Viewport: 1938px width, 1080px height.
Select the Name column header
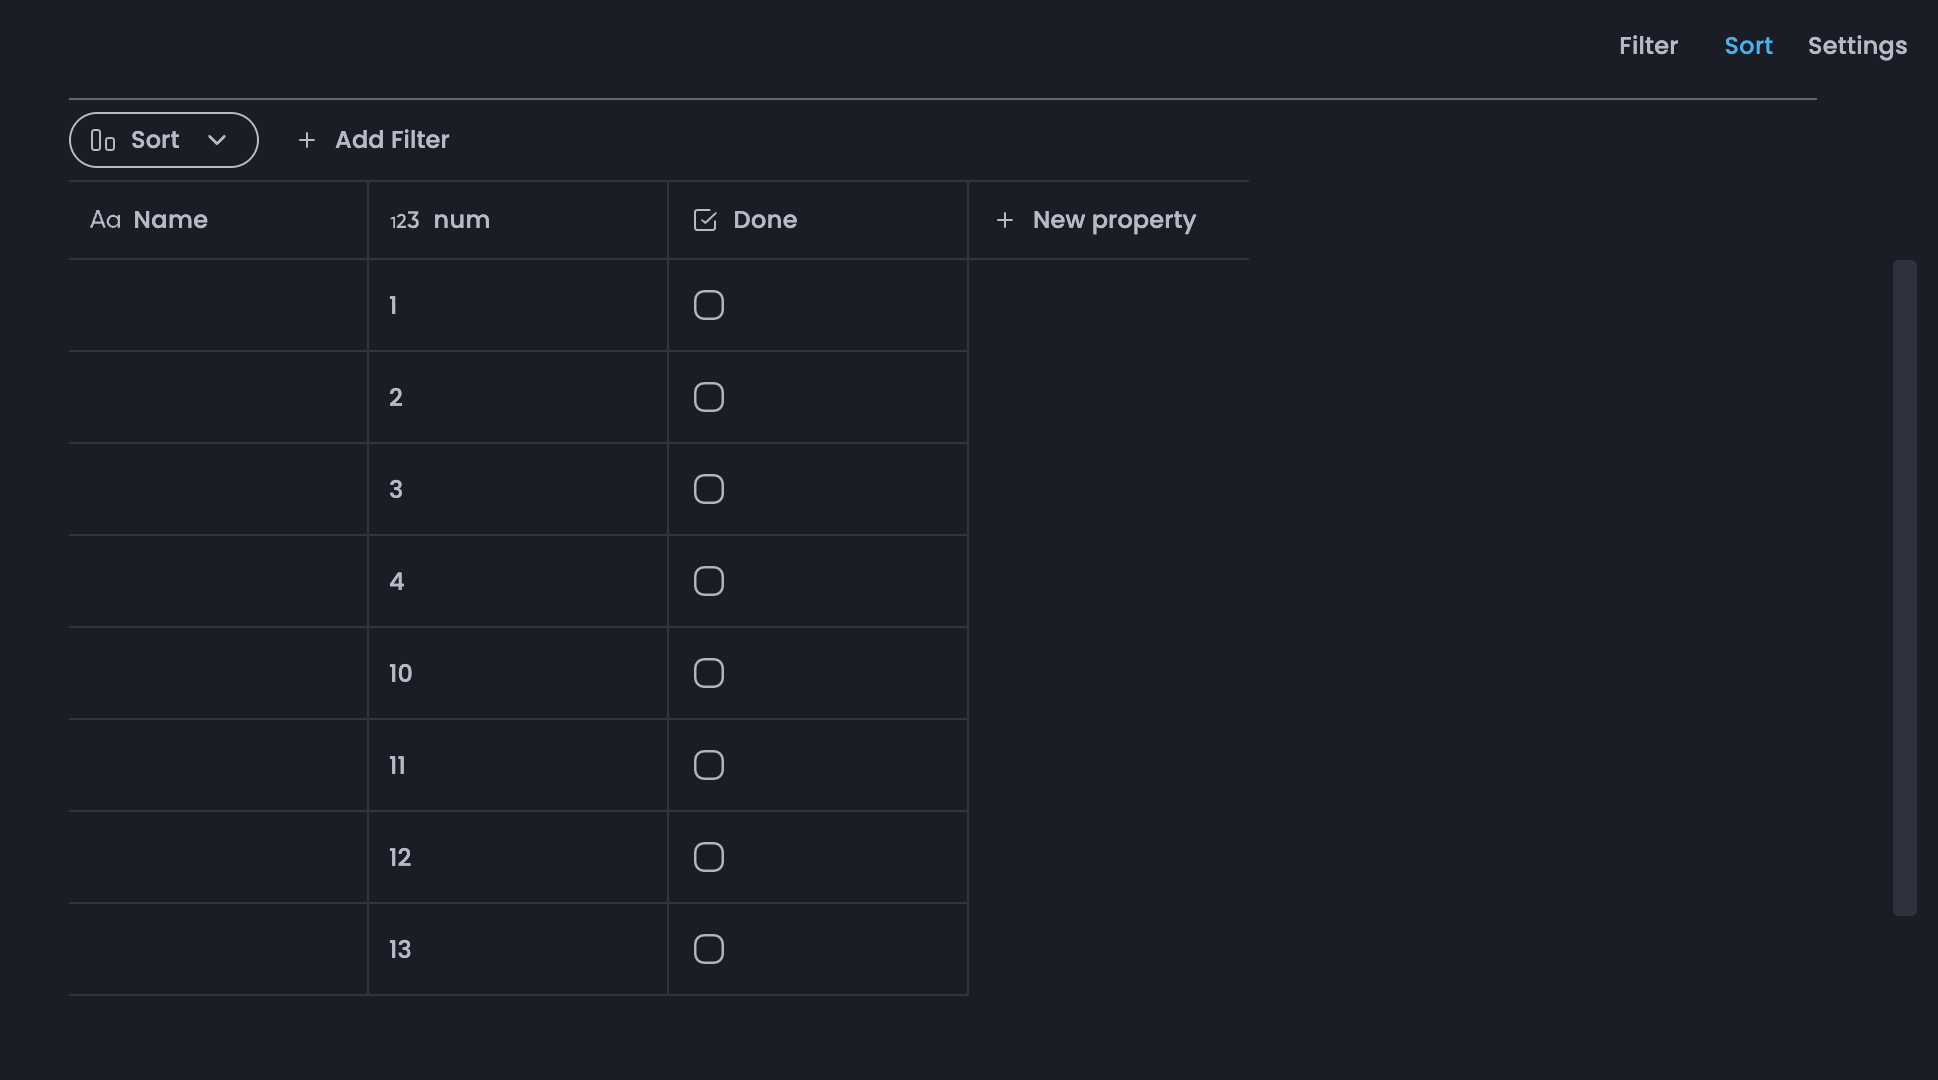click(170, 220)
